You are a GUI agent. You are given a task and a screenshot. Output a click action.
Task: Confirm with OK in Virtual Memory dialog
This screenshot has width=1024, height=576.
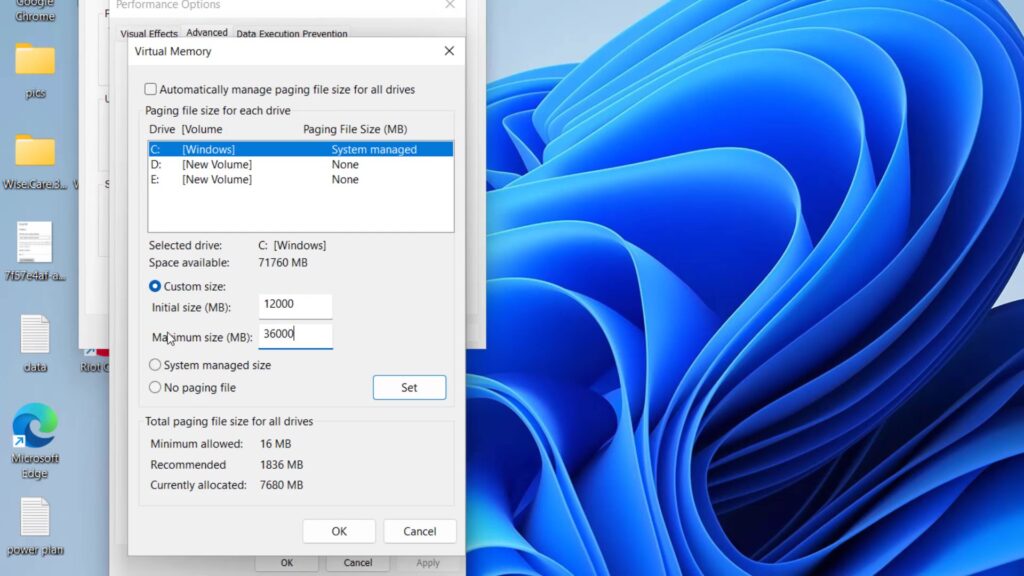click(x=339, y=530)
